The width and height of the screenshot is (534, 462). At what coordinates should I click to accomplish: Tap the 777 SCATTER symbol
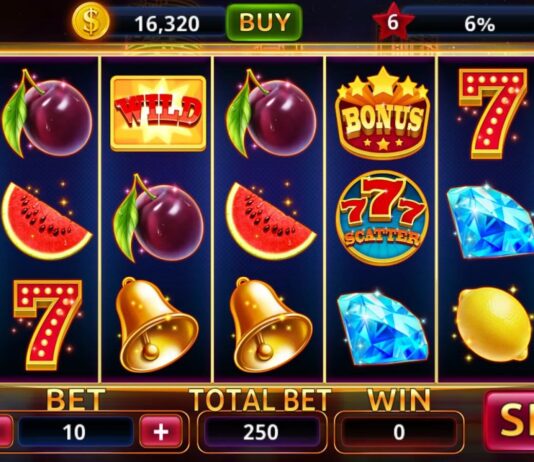click(382, 218)
